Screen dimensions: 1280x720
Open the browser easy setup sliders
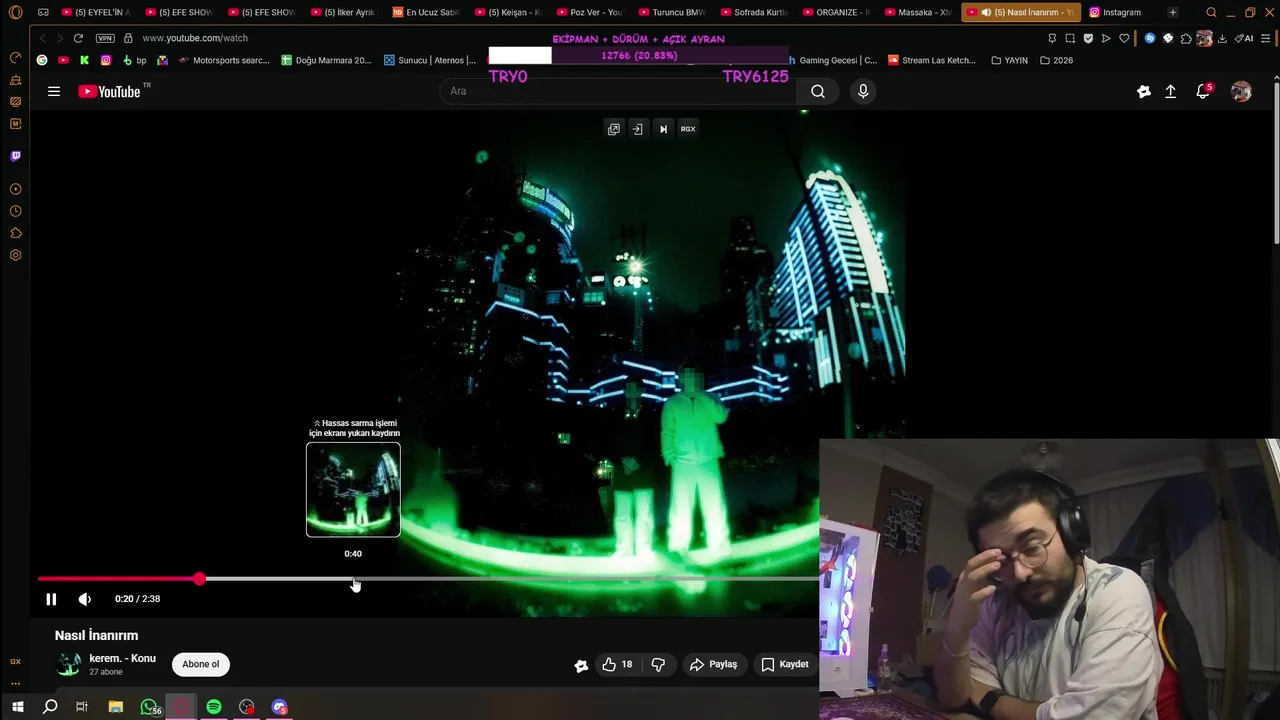pyautogui.click(x=1267, y=38)
